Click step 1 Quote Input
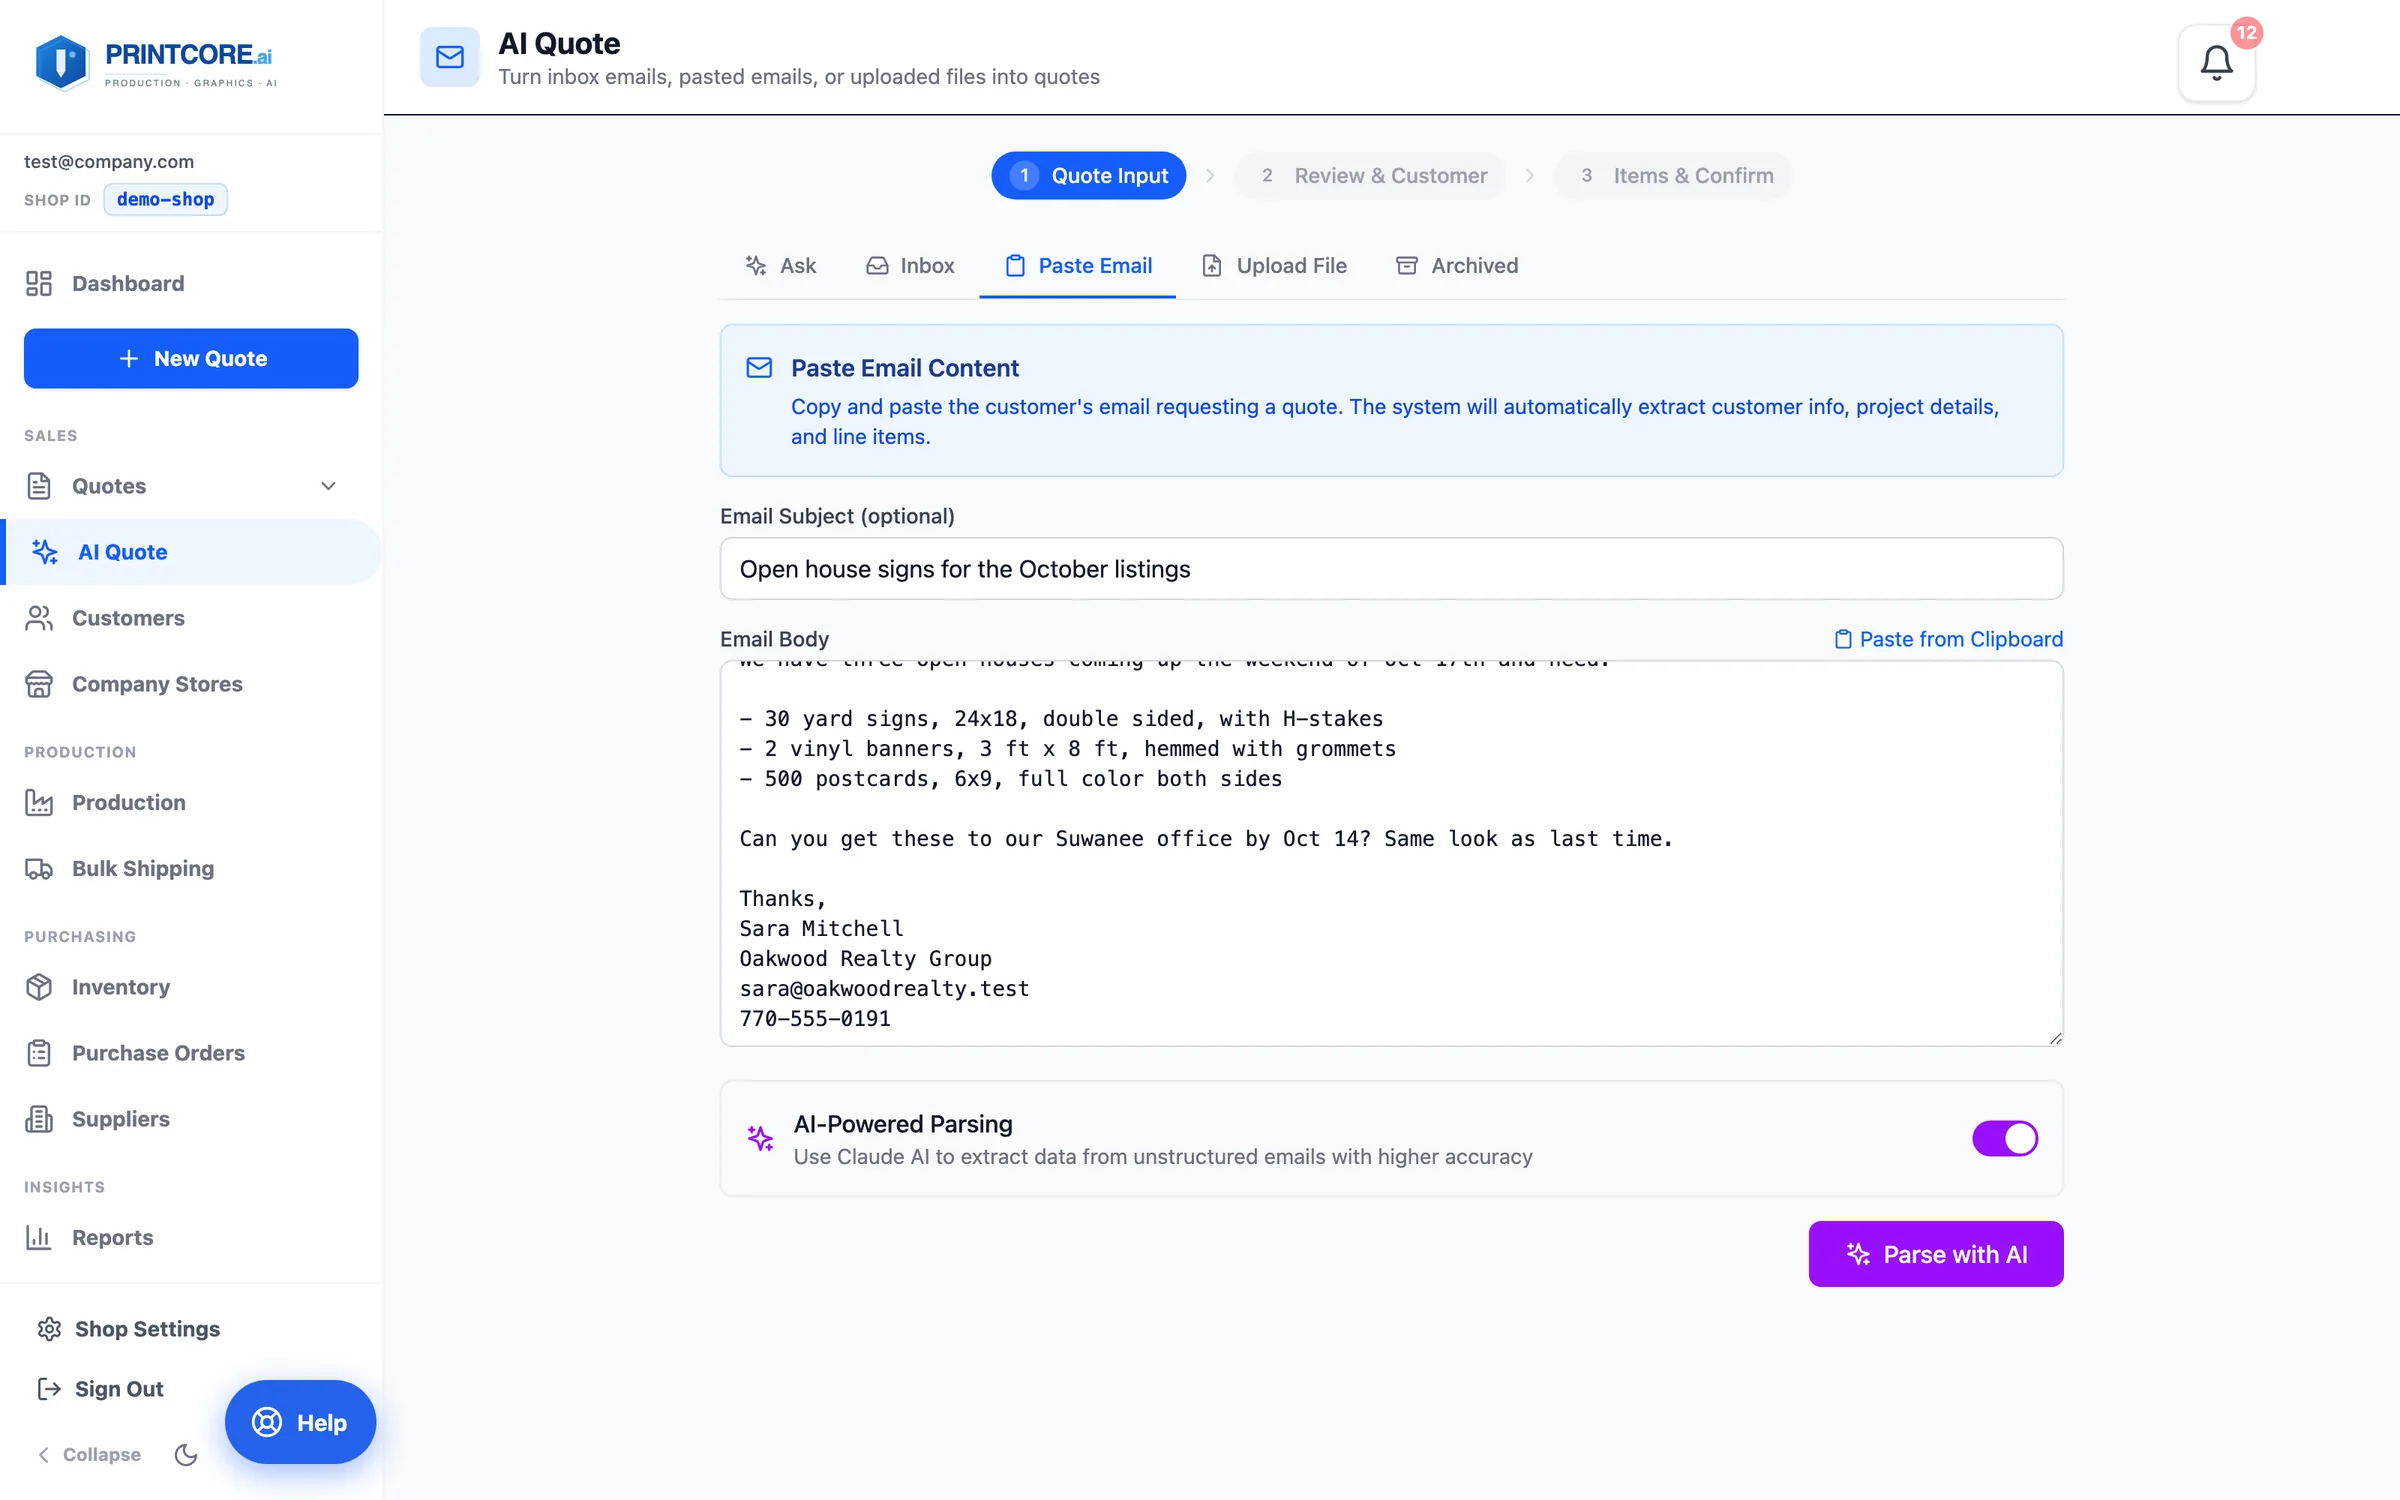 point(1088,176)
